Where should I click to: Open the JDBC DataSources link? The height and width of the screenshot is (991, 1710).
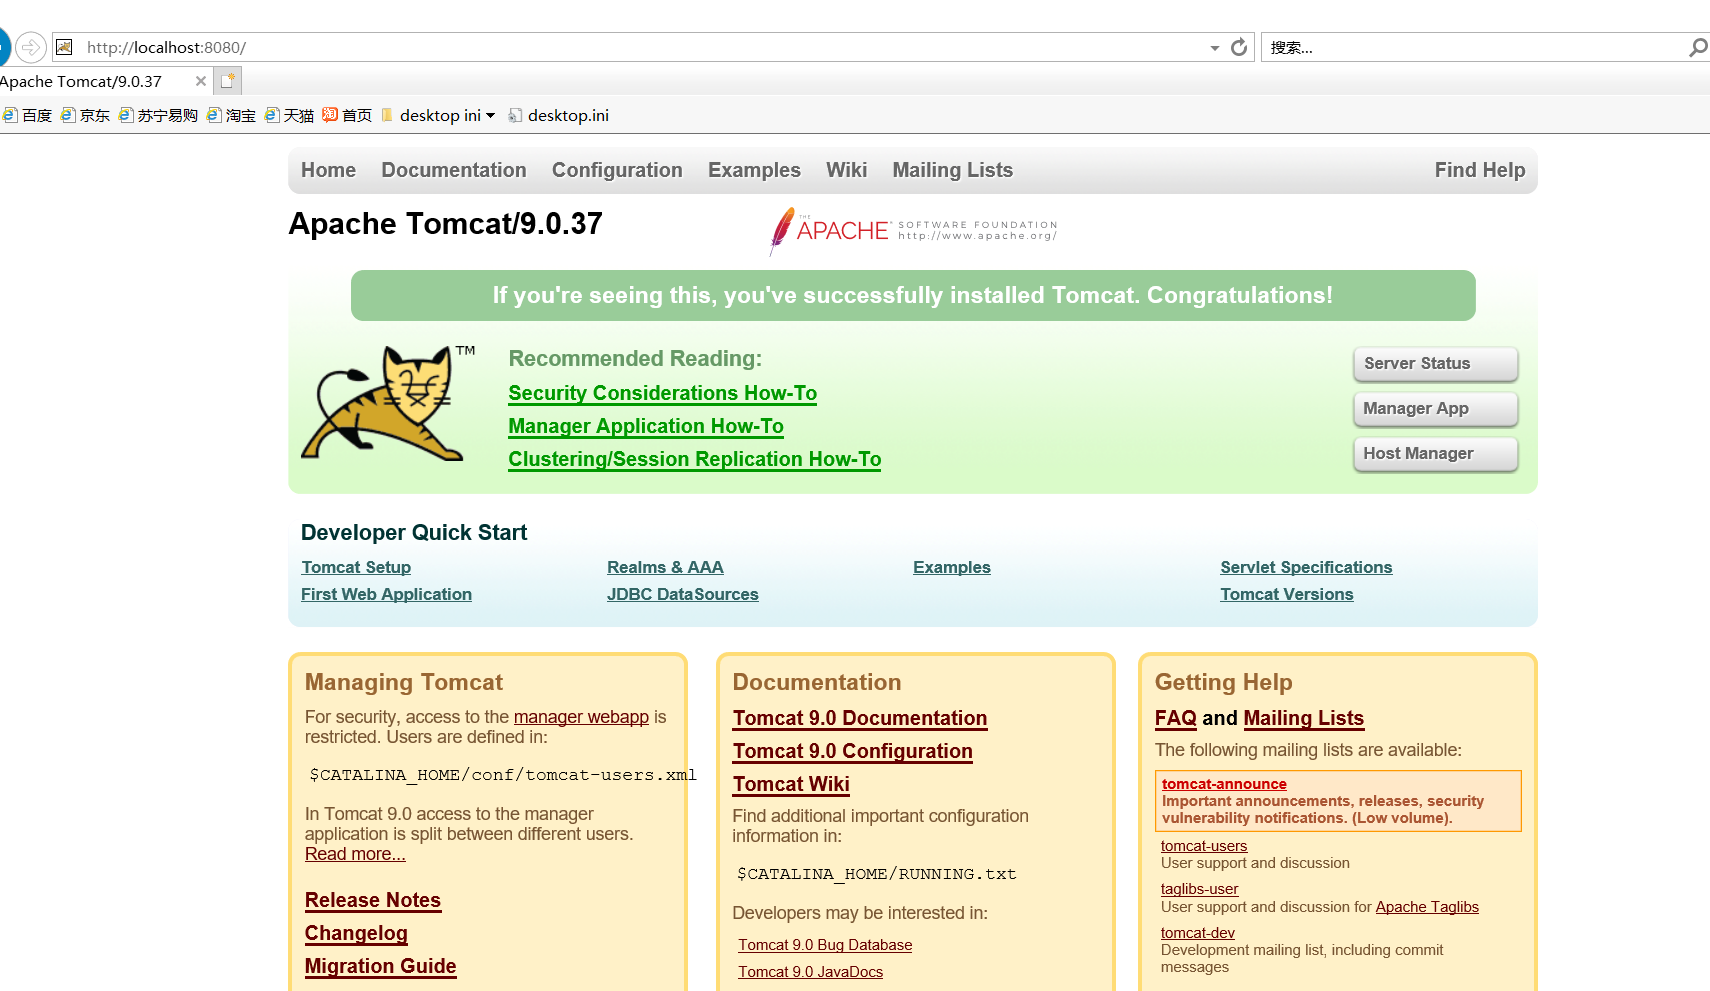point(683,594)
